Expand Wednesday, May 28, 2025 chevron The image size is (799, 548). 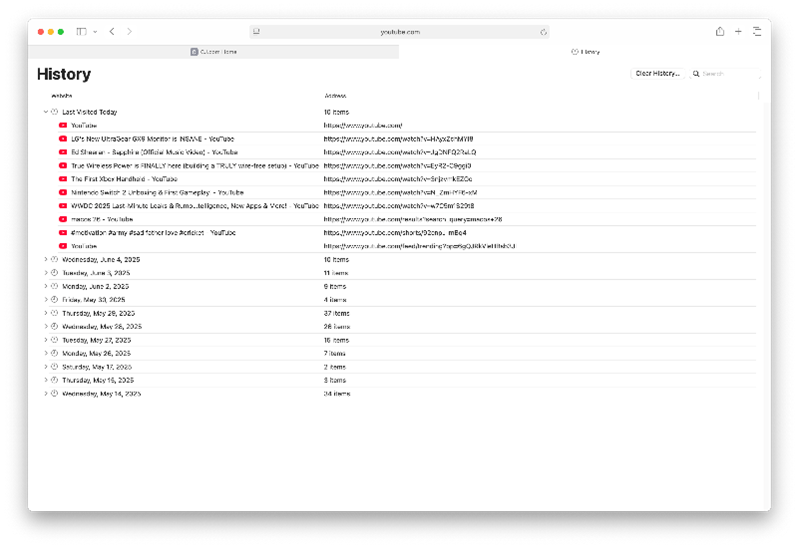(x=46, y=326)
